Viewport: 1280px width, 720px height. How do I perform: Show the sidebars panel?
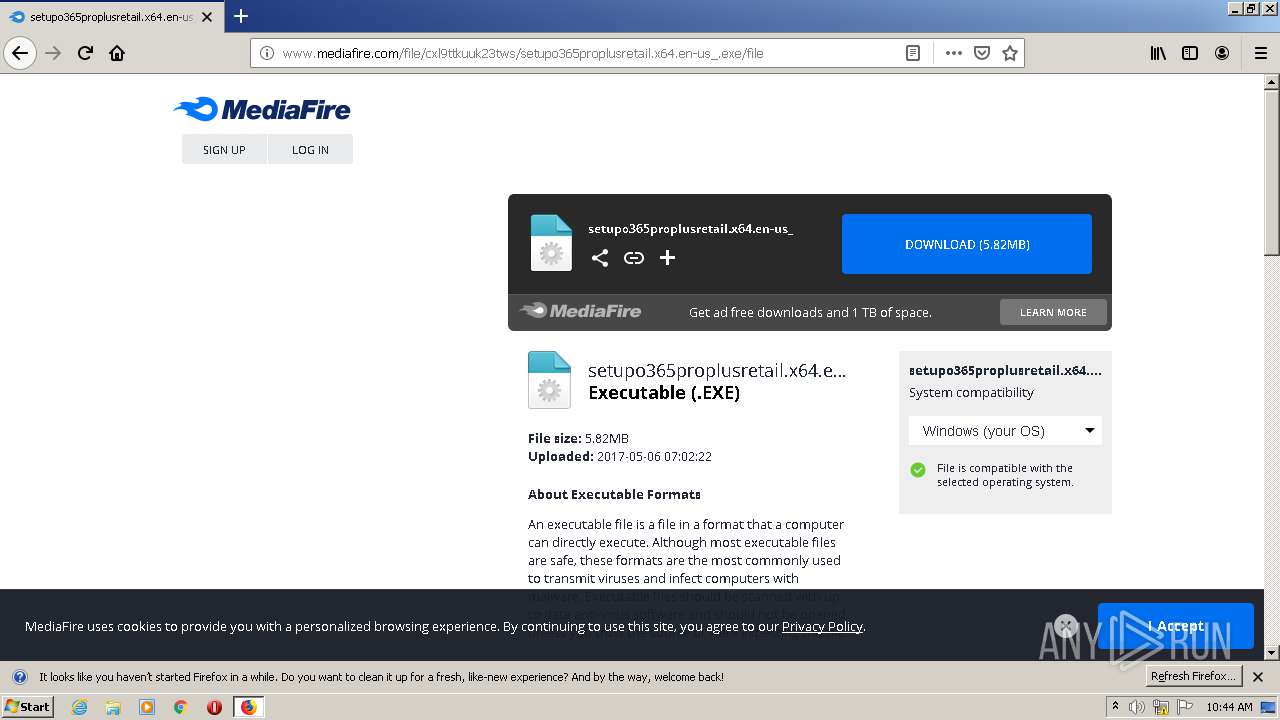[1190, 53]
